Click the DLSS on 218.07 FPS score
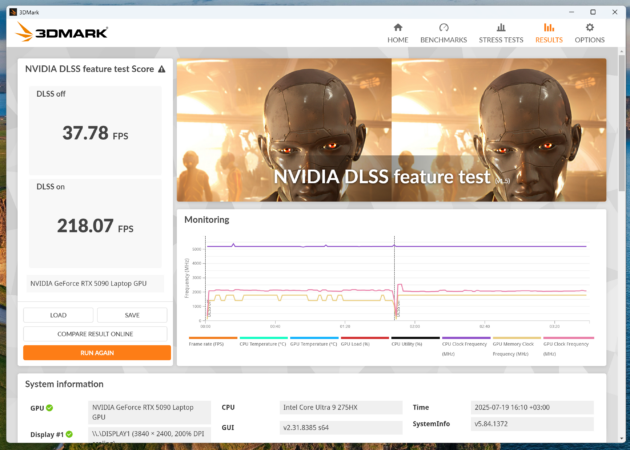 coord(95,223)
